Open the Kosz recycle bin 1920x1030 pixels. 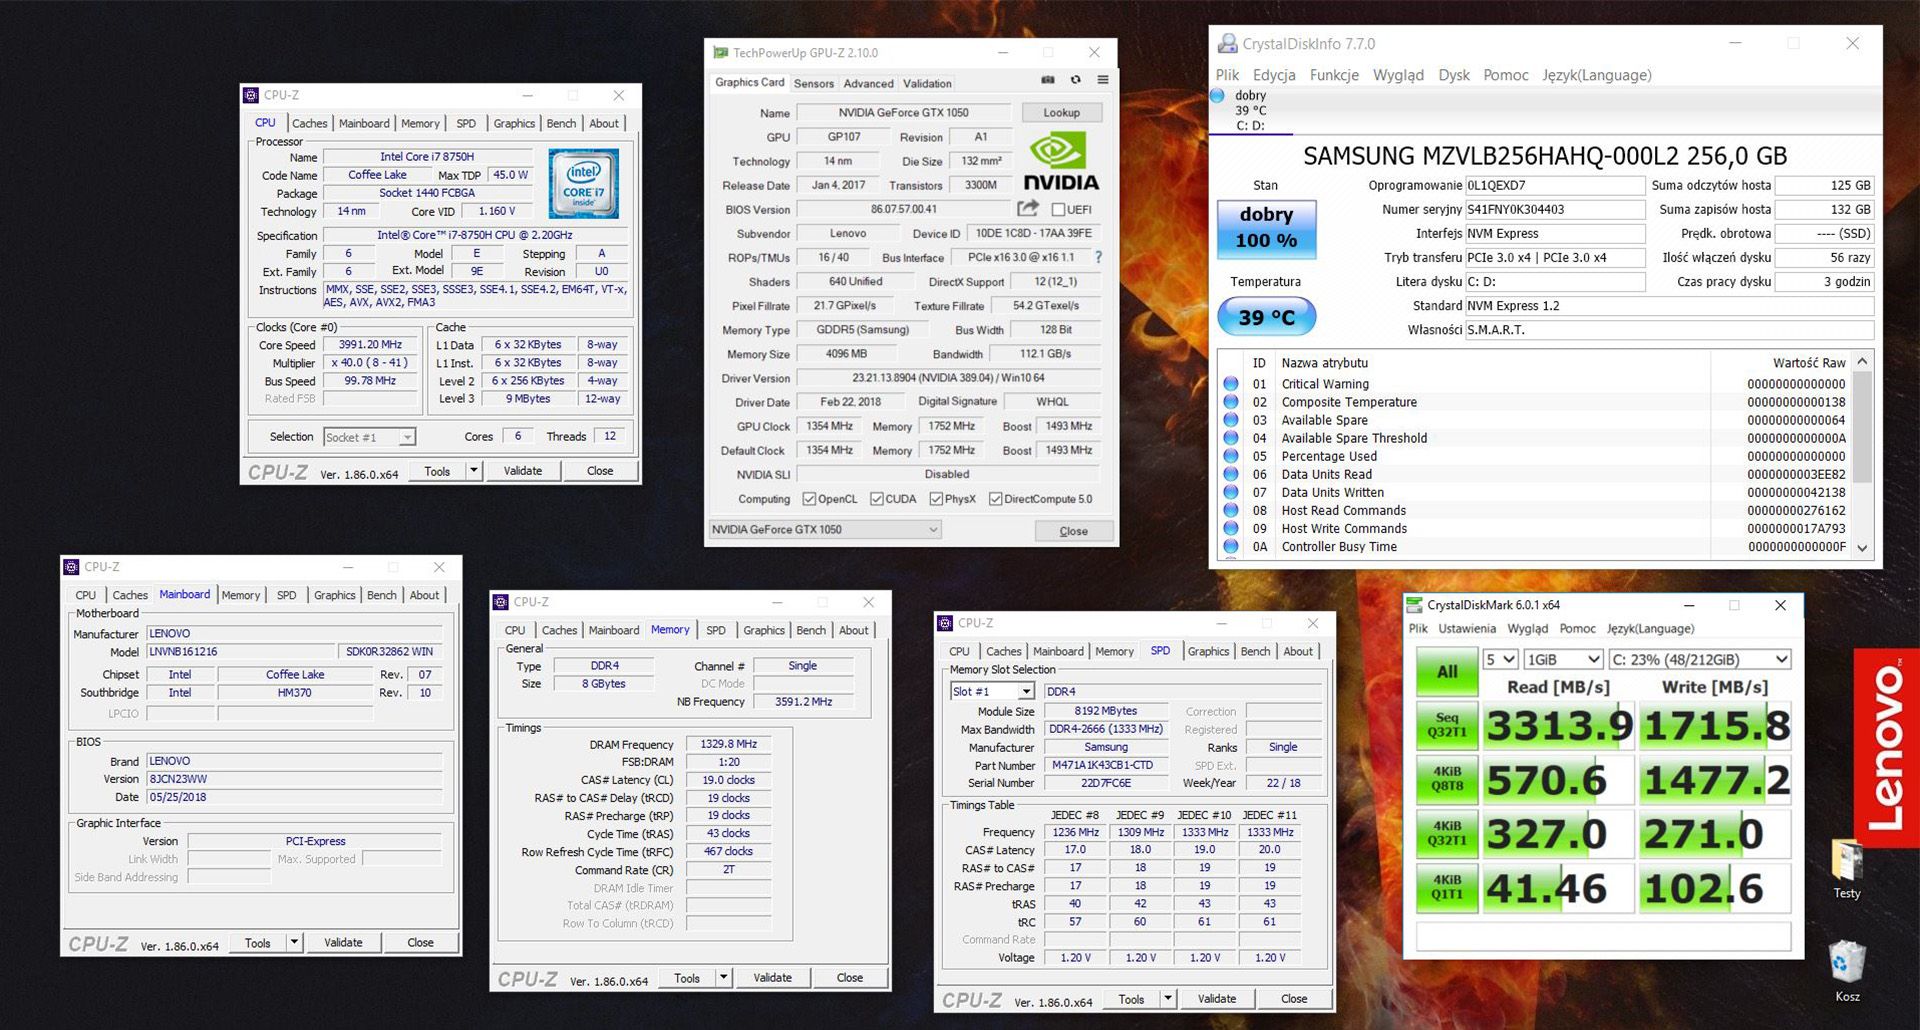pos(1845,960)
